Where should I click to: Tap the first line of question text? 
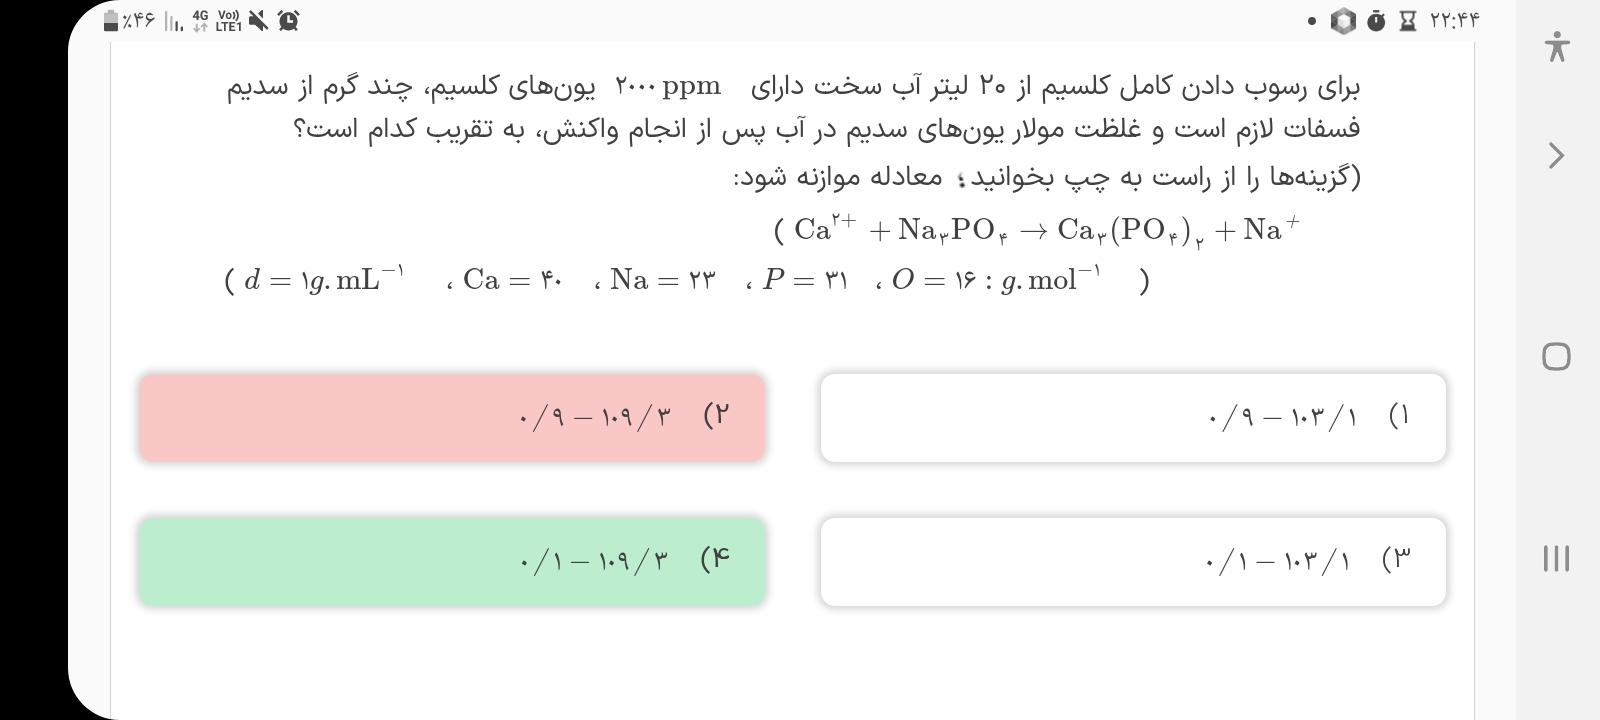[793, 87]
